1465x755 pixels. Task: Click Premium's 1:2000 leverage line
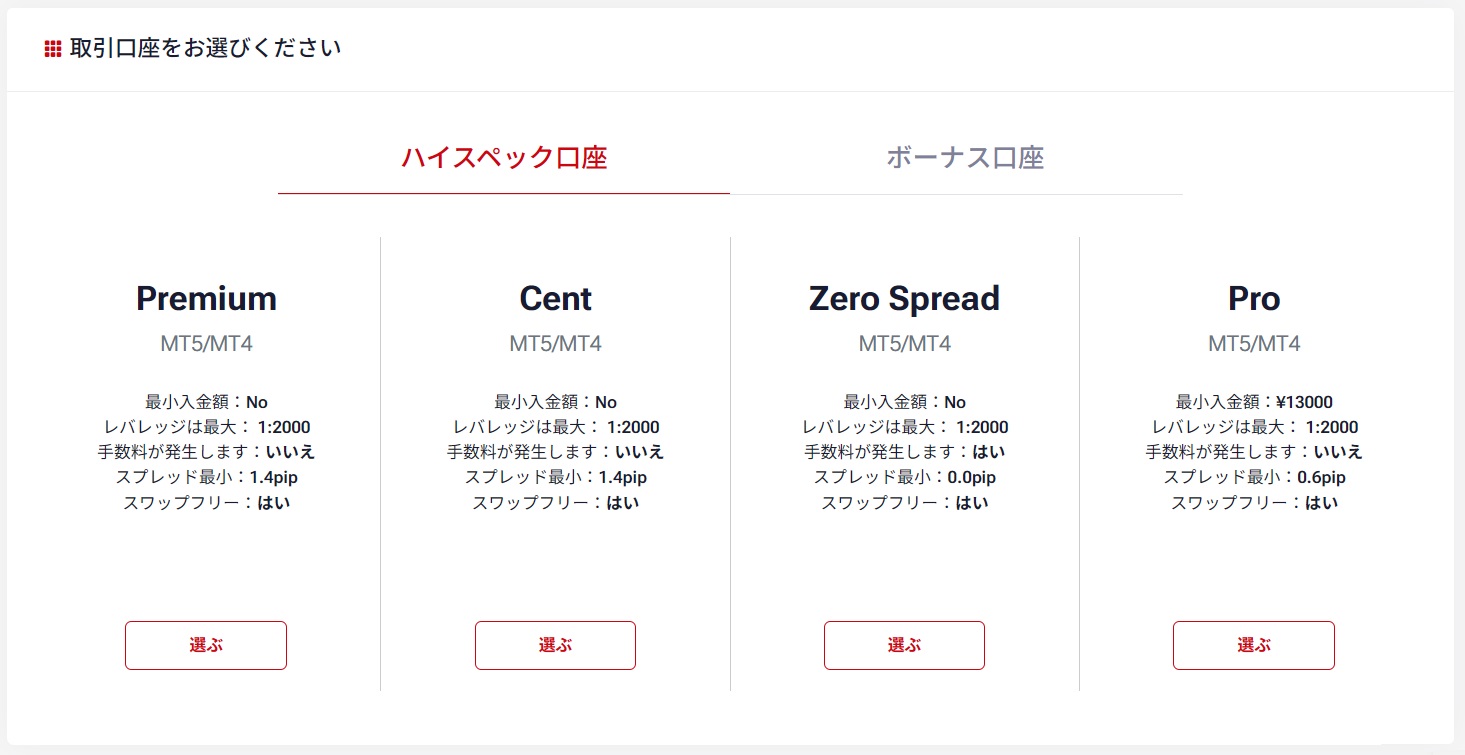206,427
